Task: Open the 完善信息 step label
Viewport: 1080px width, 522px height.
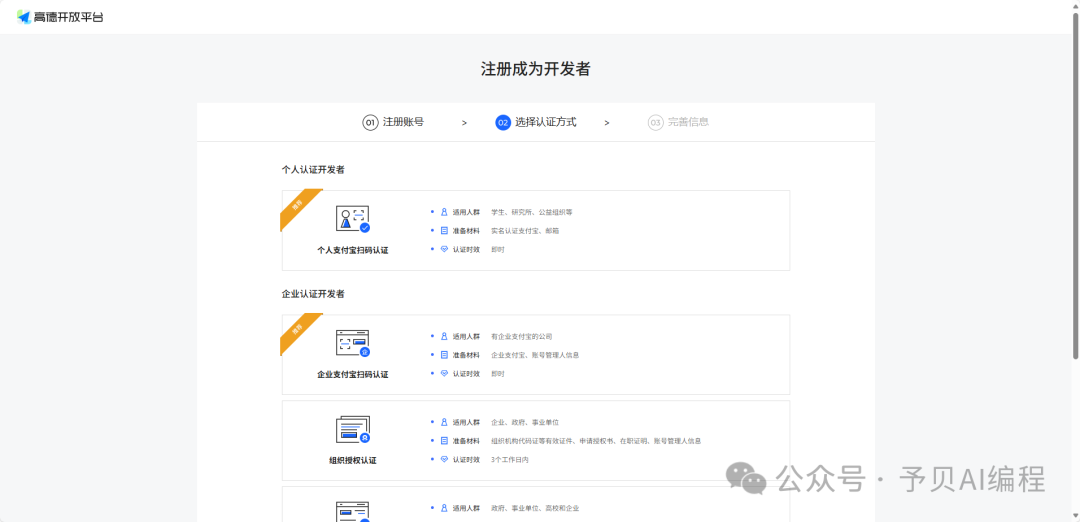Action: [x=689, y=123]
